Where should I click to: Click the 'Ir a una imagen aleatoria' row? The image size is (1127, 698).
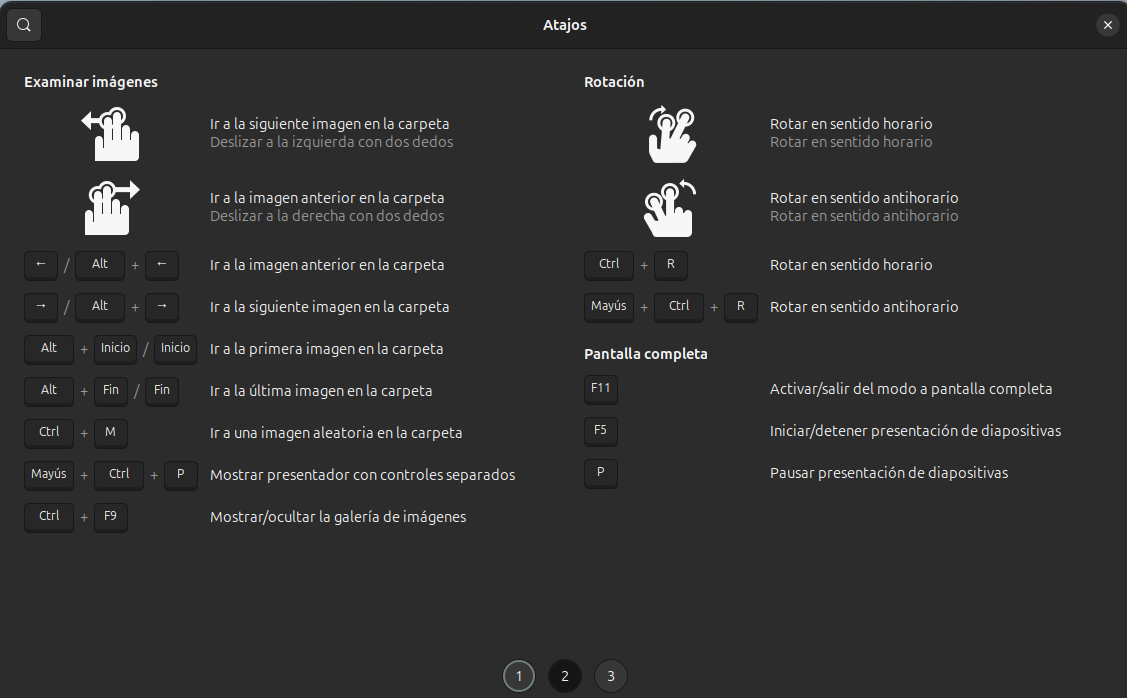(x=336, y=433)
